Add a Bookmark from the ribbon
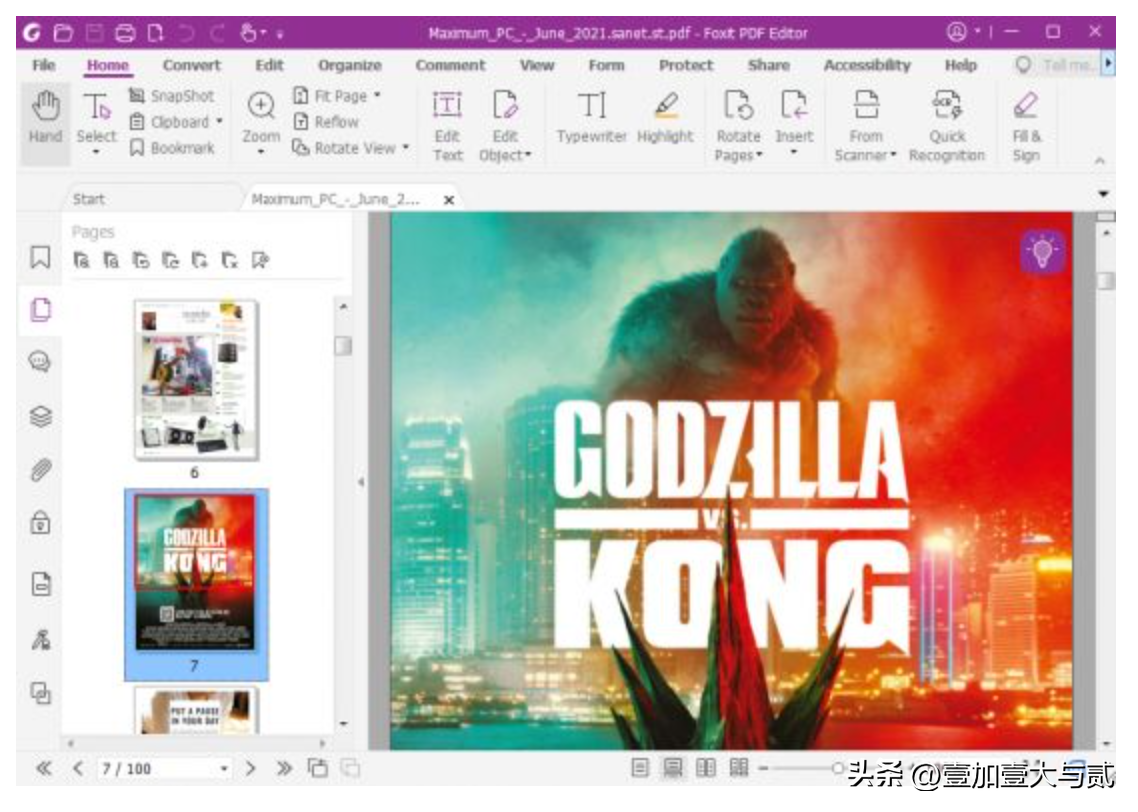 [x=171, y=148]
